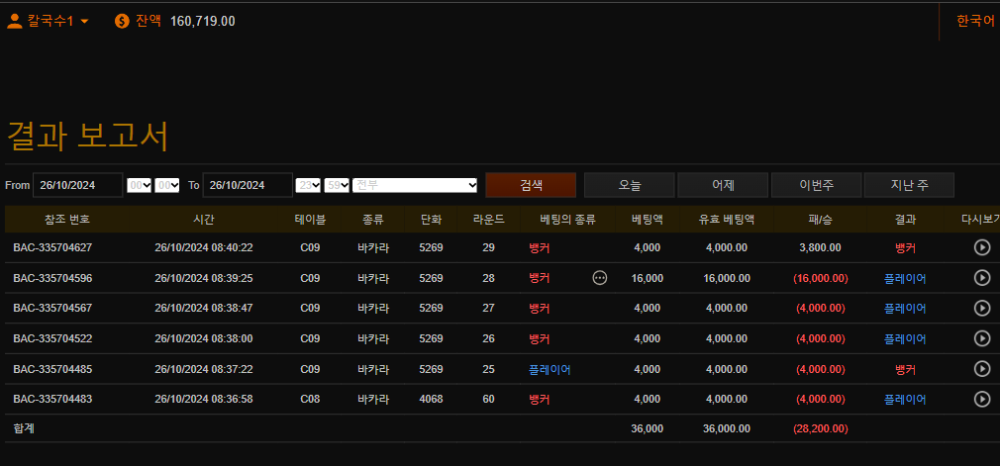
Task: Select the 어제 yesterday quick filter
Action: (x=723, y=185)
